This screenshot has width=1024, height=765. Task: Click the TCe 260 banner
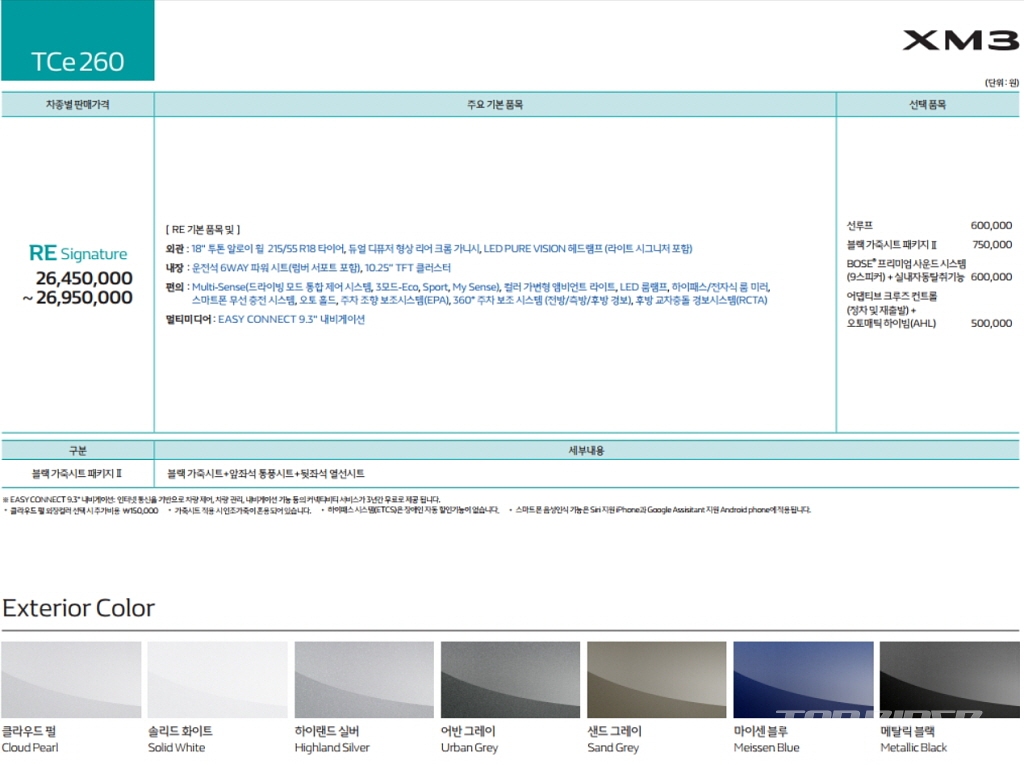[x=78, y=41]
